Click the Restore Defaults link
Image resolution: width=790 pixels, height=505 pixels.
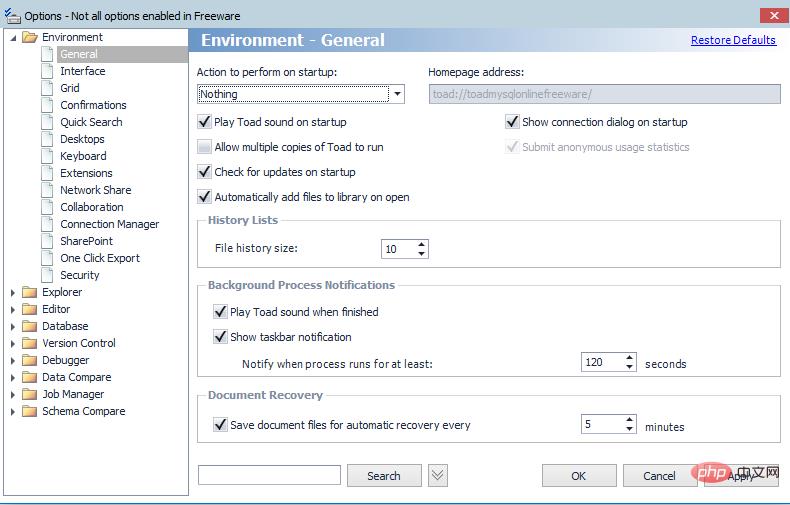point(733,40)
